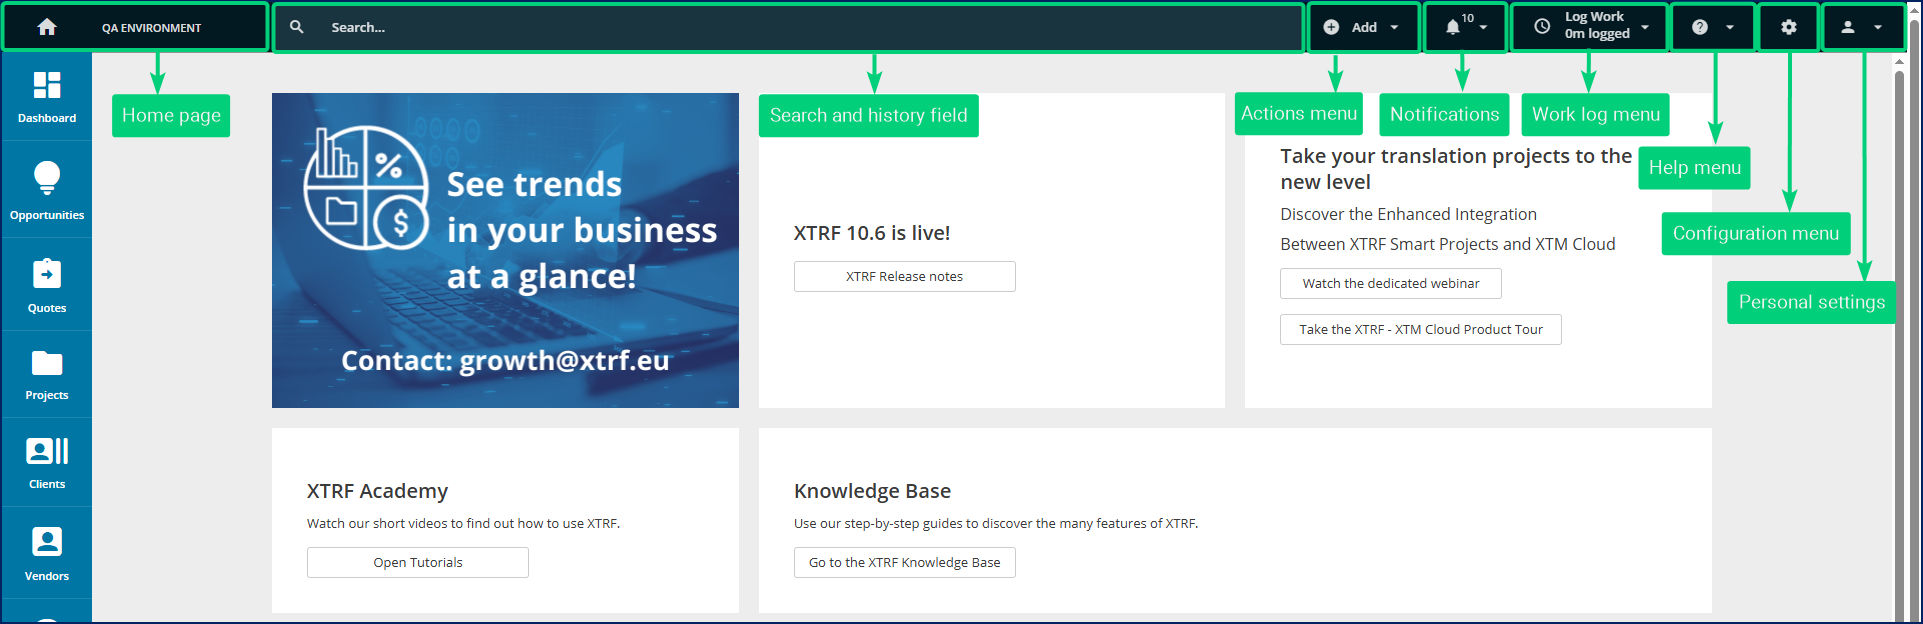Open Vendors from the sidebar

tap(47, 553)
